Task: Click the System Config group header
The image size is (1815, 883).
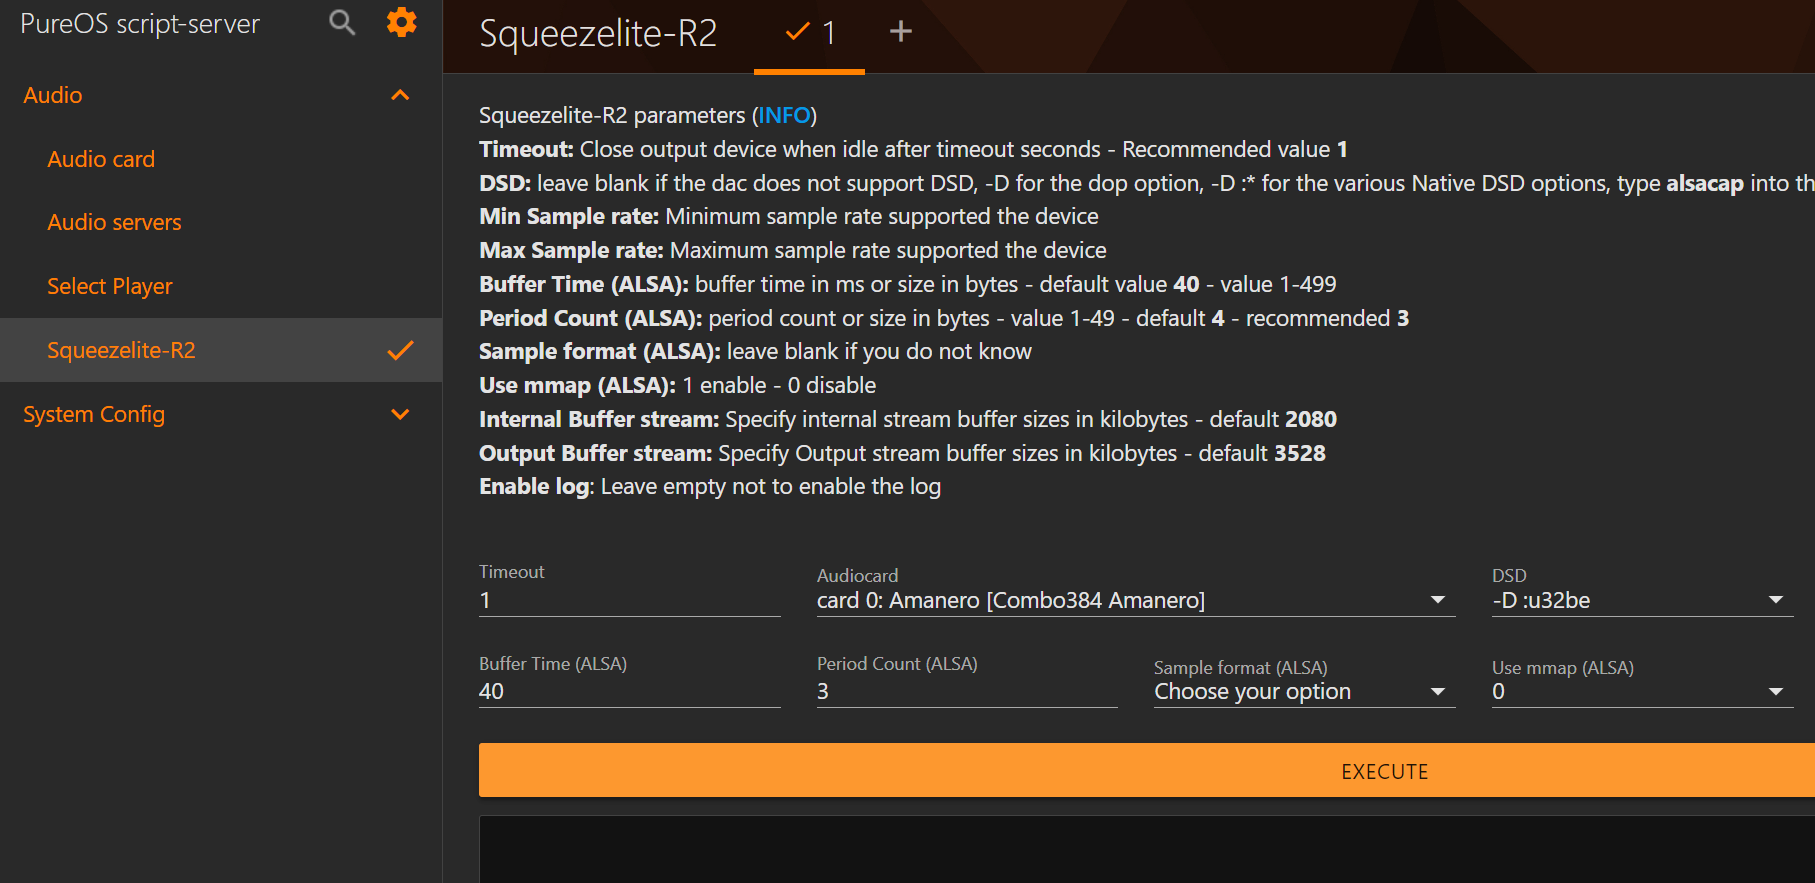Action: tap(221, 414)
